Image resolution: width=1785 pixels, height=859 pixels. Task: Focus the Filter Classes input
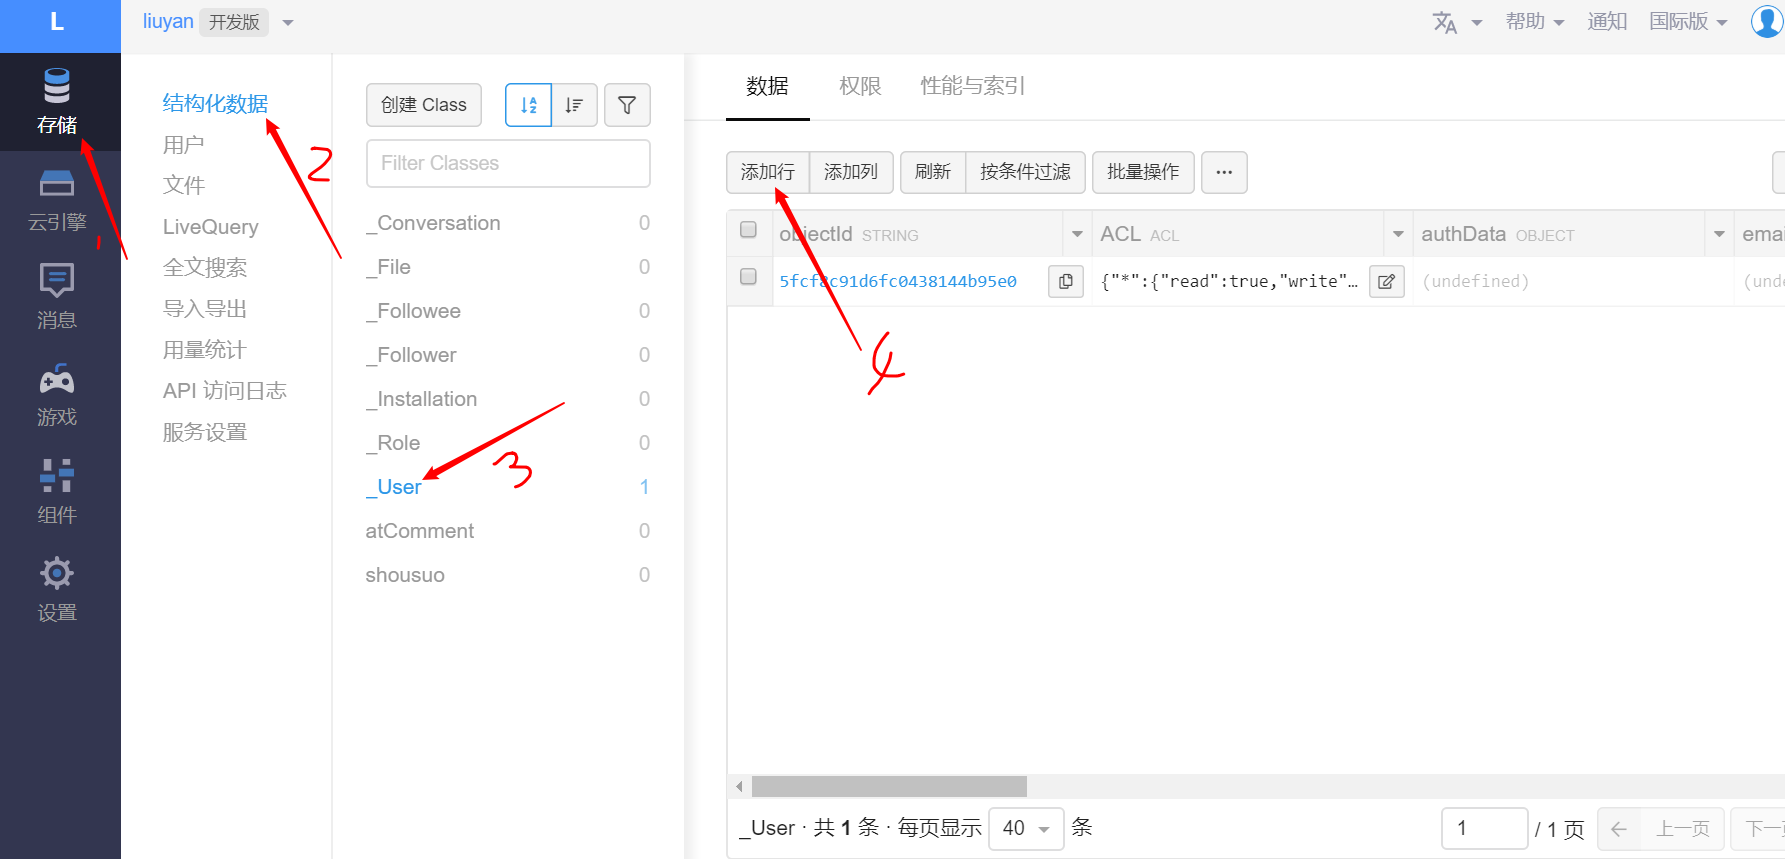pos(508,163)
